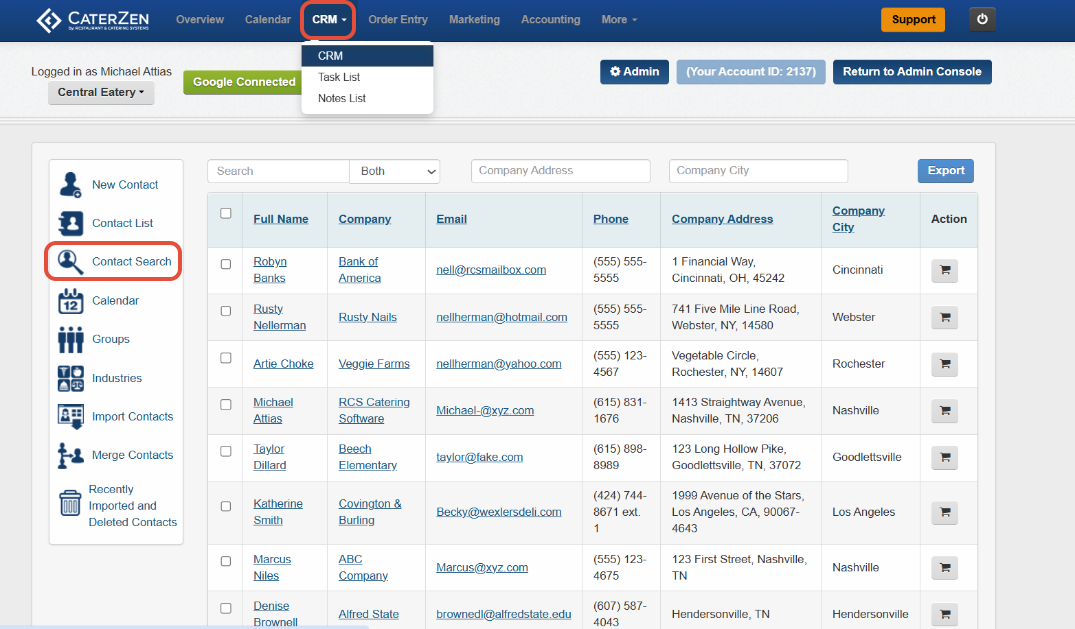Sort table by Company column header
Viewport: 1075px width, 629px height.
365,219
